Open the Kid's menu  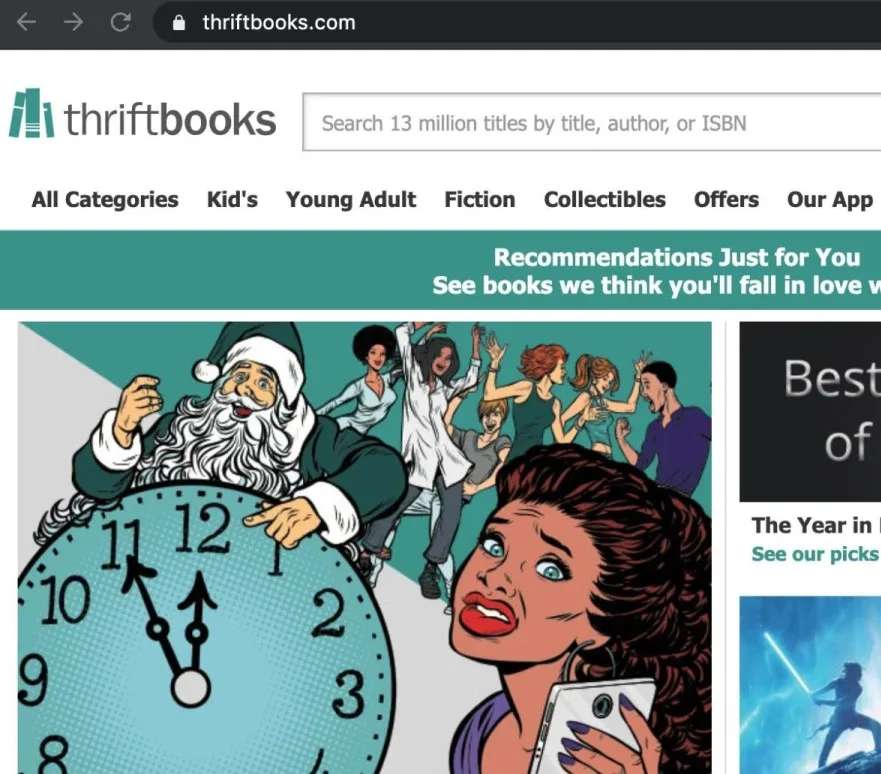[232, 199]
